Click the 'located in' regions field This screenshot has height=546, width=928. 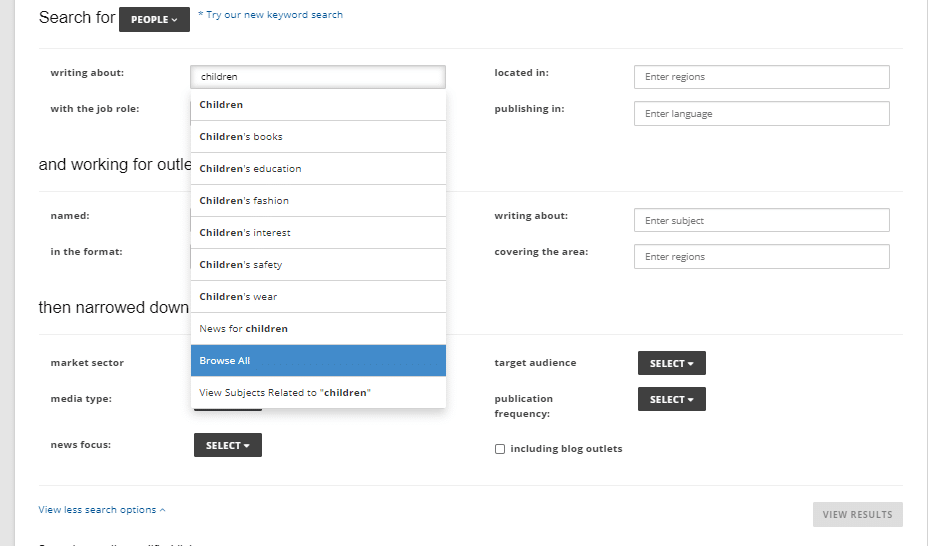pos(761,77)
